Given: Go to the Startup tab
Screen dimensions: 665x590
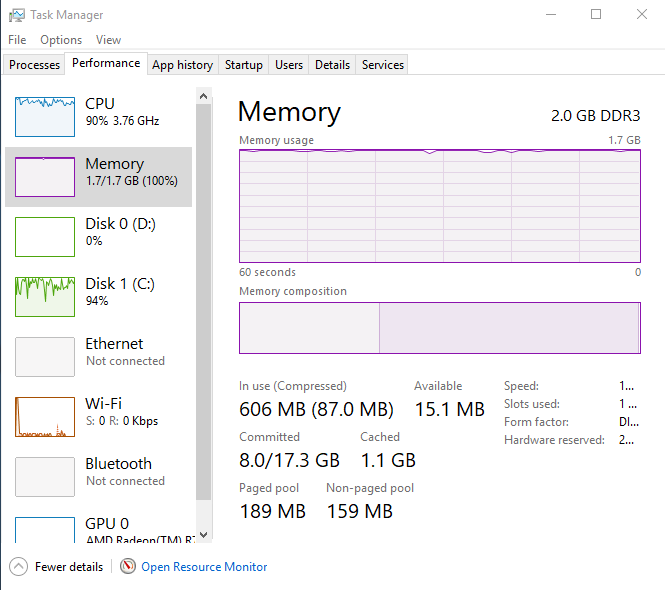Looking at the screenshot, I should 244,65.
